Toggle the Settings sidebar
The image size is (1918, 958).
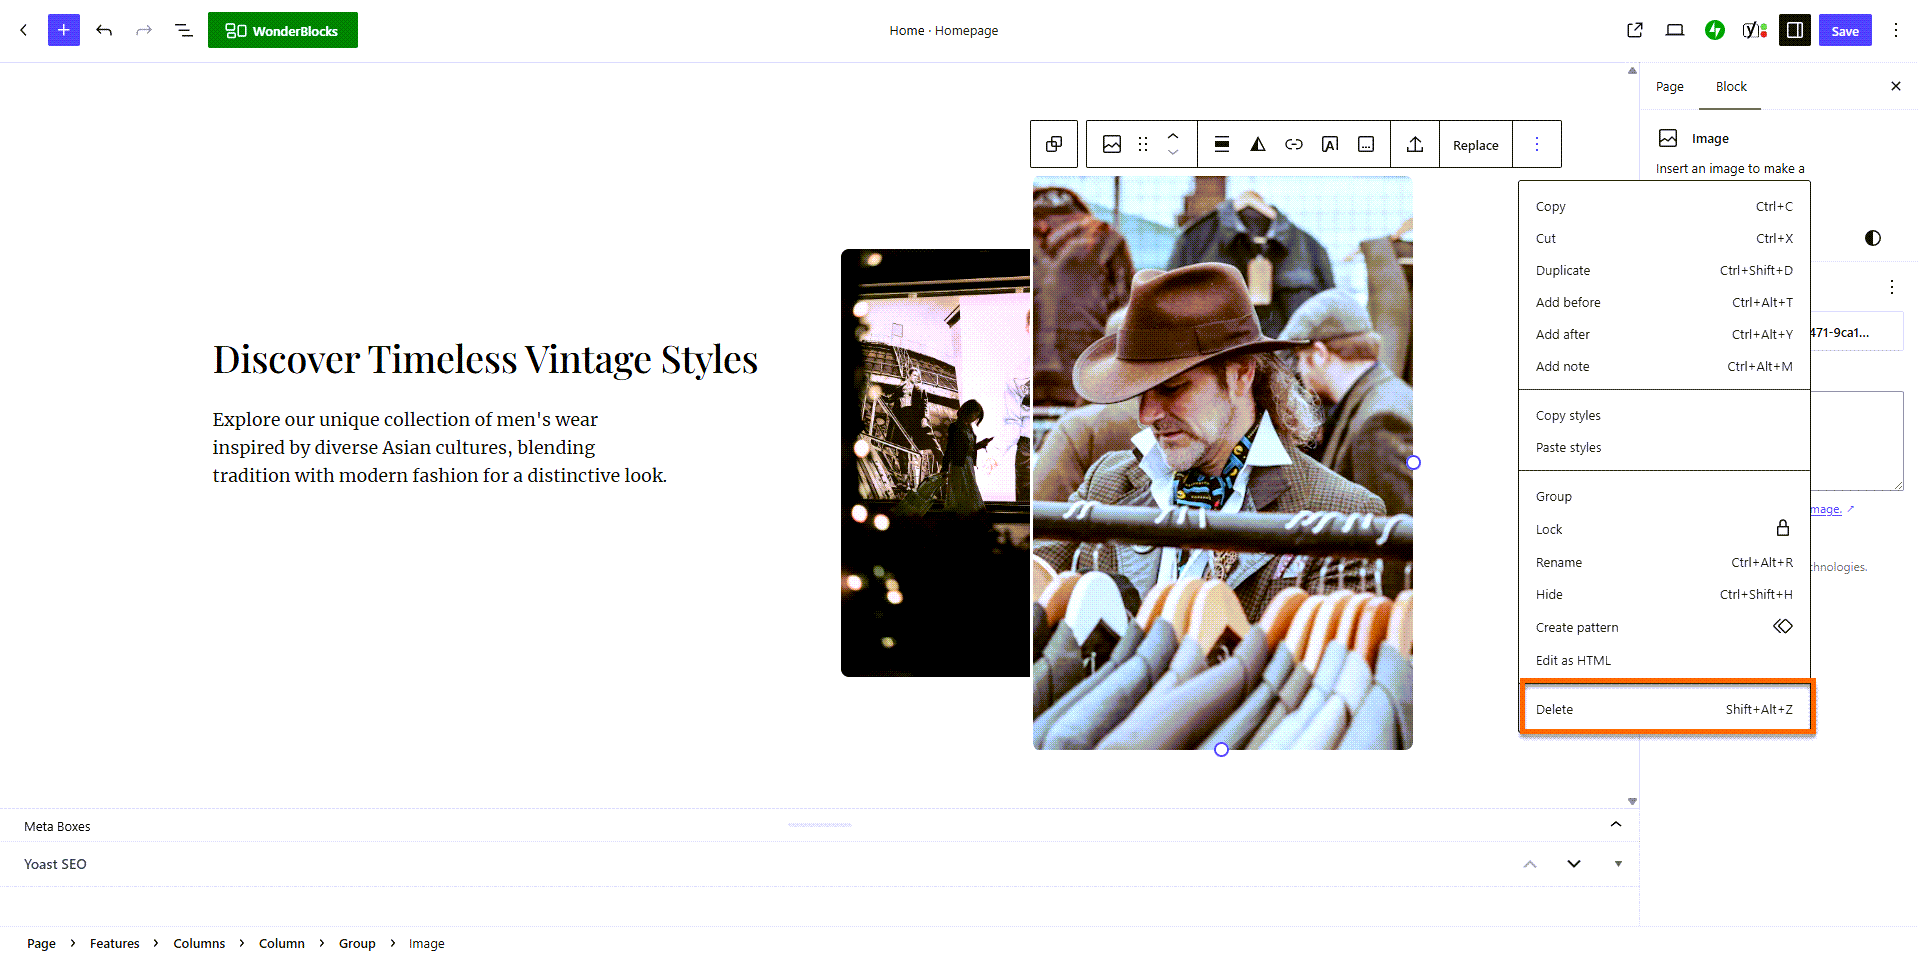pyautogui.click(x=1795, y=30)
